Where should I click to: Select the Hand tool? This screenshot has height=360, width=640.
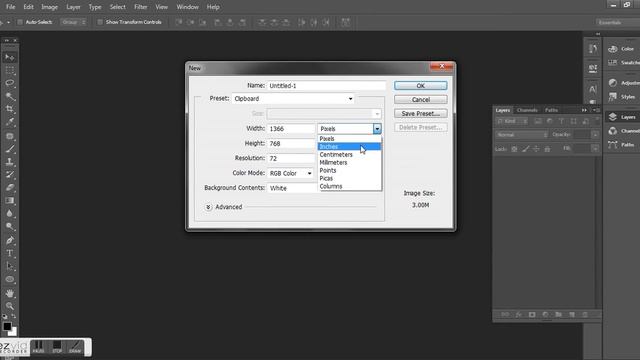(9, 293)
